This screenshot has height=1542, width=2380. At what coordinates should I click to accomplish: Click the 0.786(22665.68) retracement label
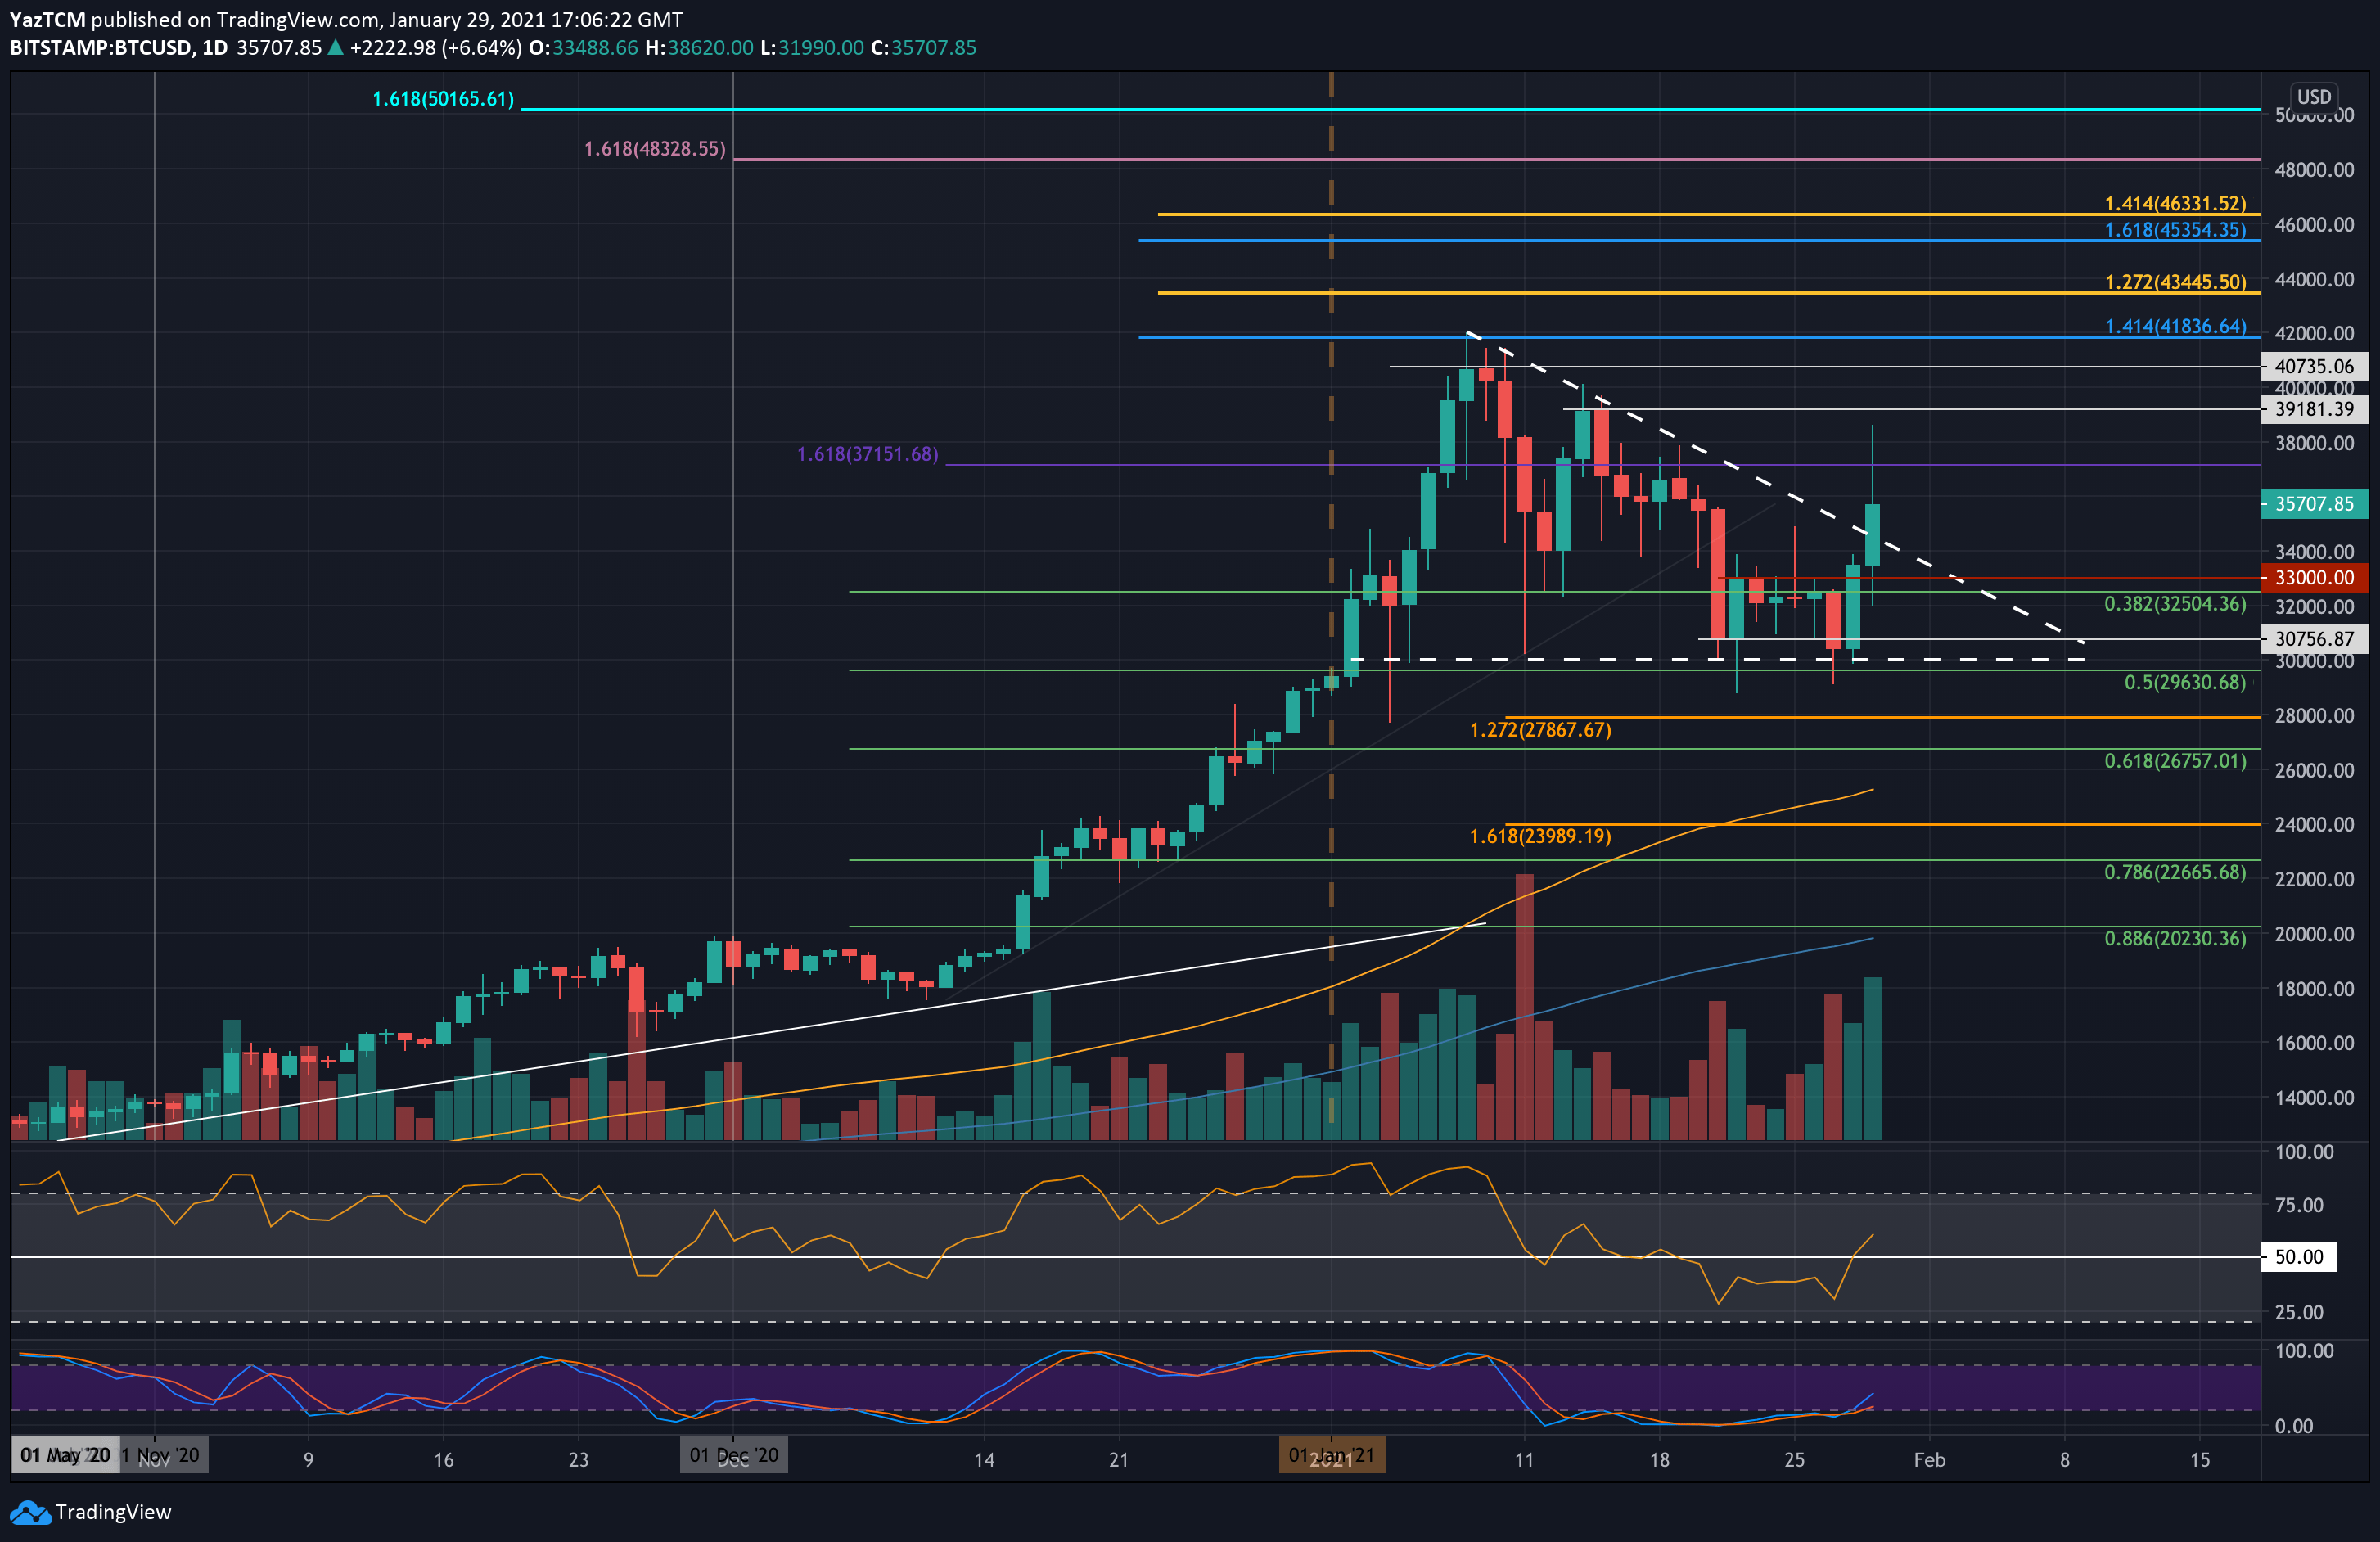pos(2175,872)
